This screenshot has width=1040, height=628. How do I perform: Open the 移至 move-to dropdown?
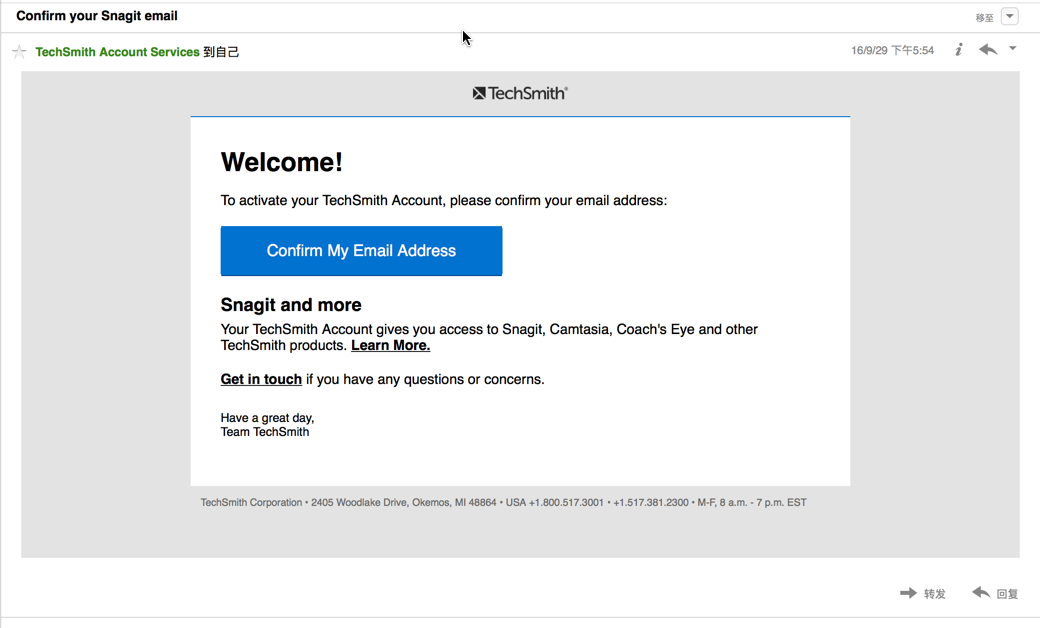point(1009,17)
